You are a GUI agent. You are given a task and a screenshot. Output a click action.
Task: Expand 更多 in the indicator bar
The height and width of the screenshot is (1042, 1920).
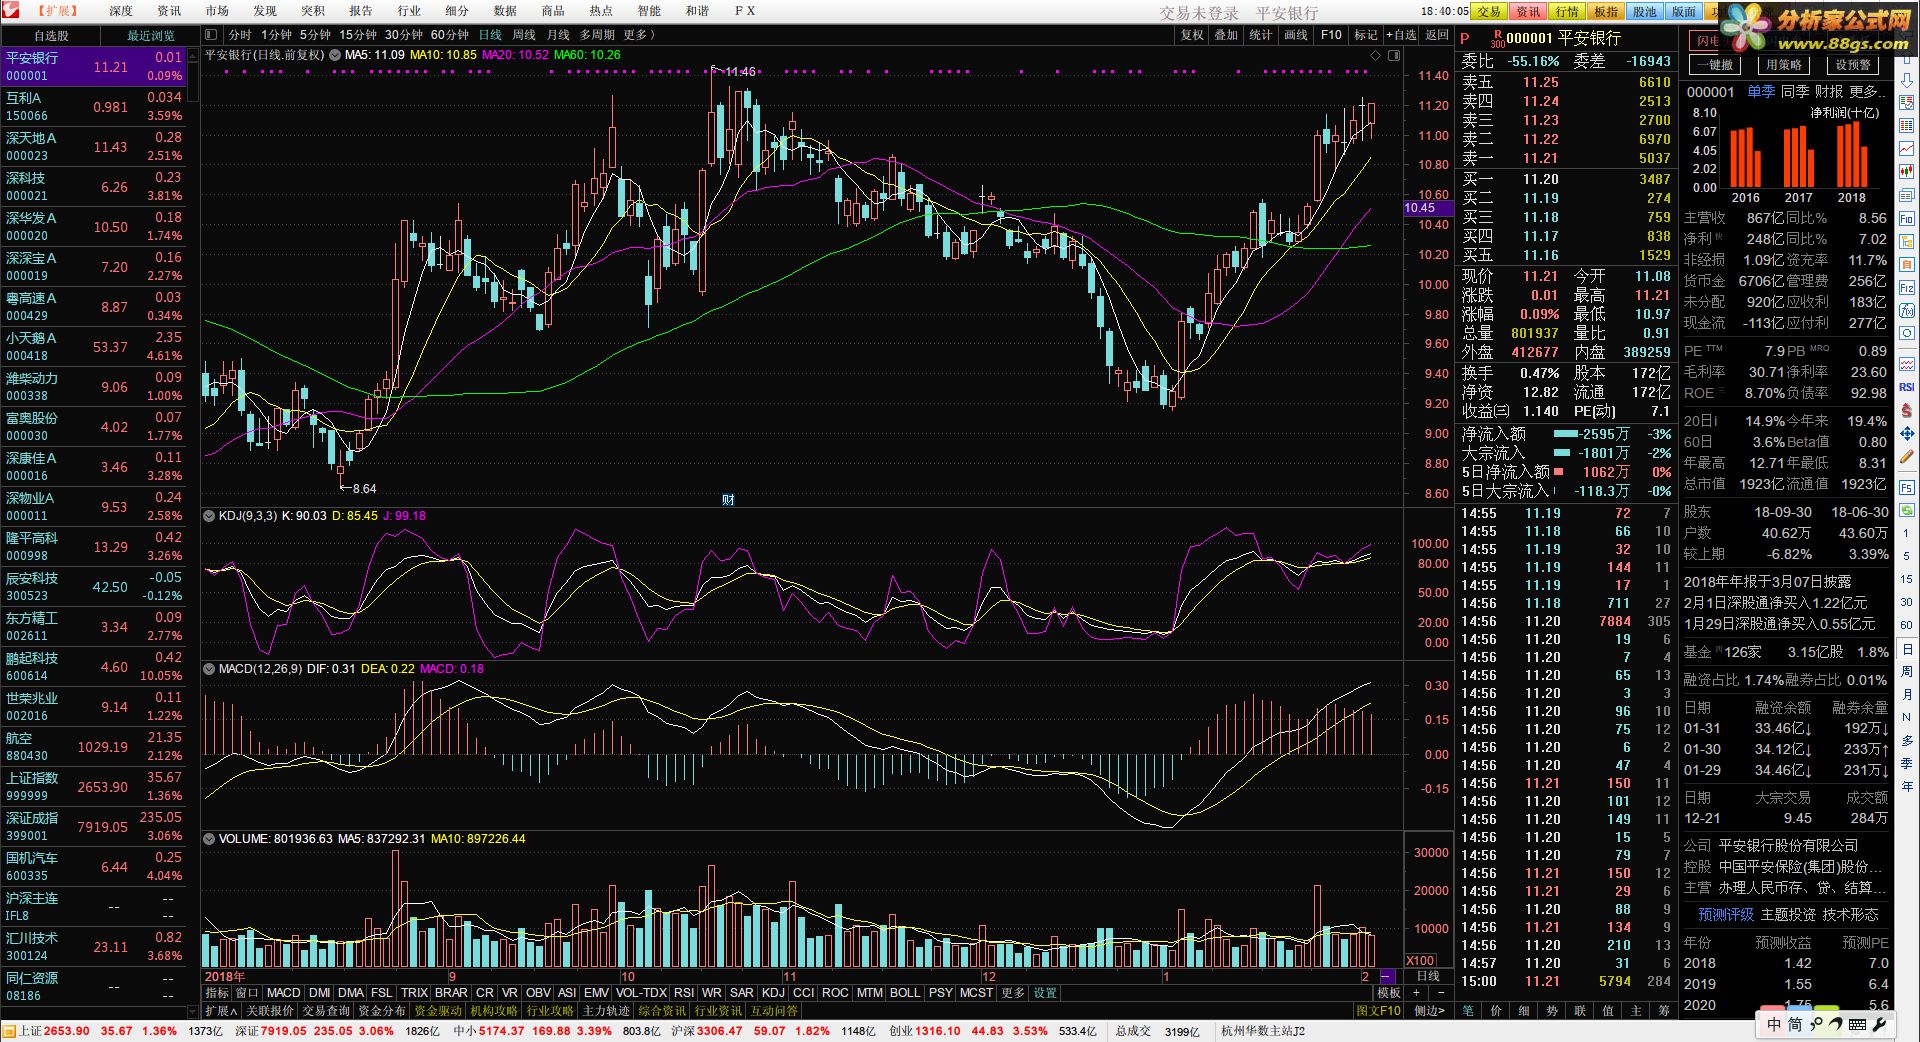click(1013, 993)
